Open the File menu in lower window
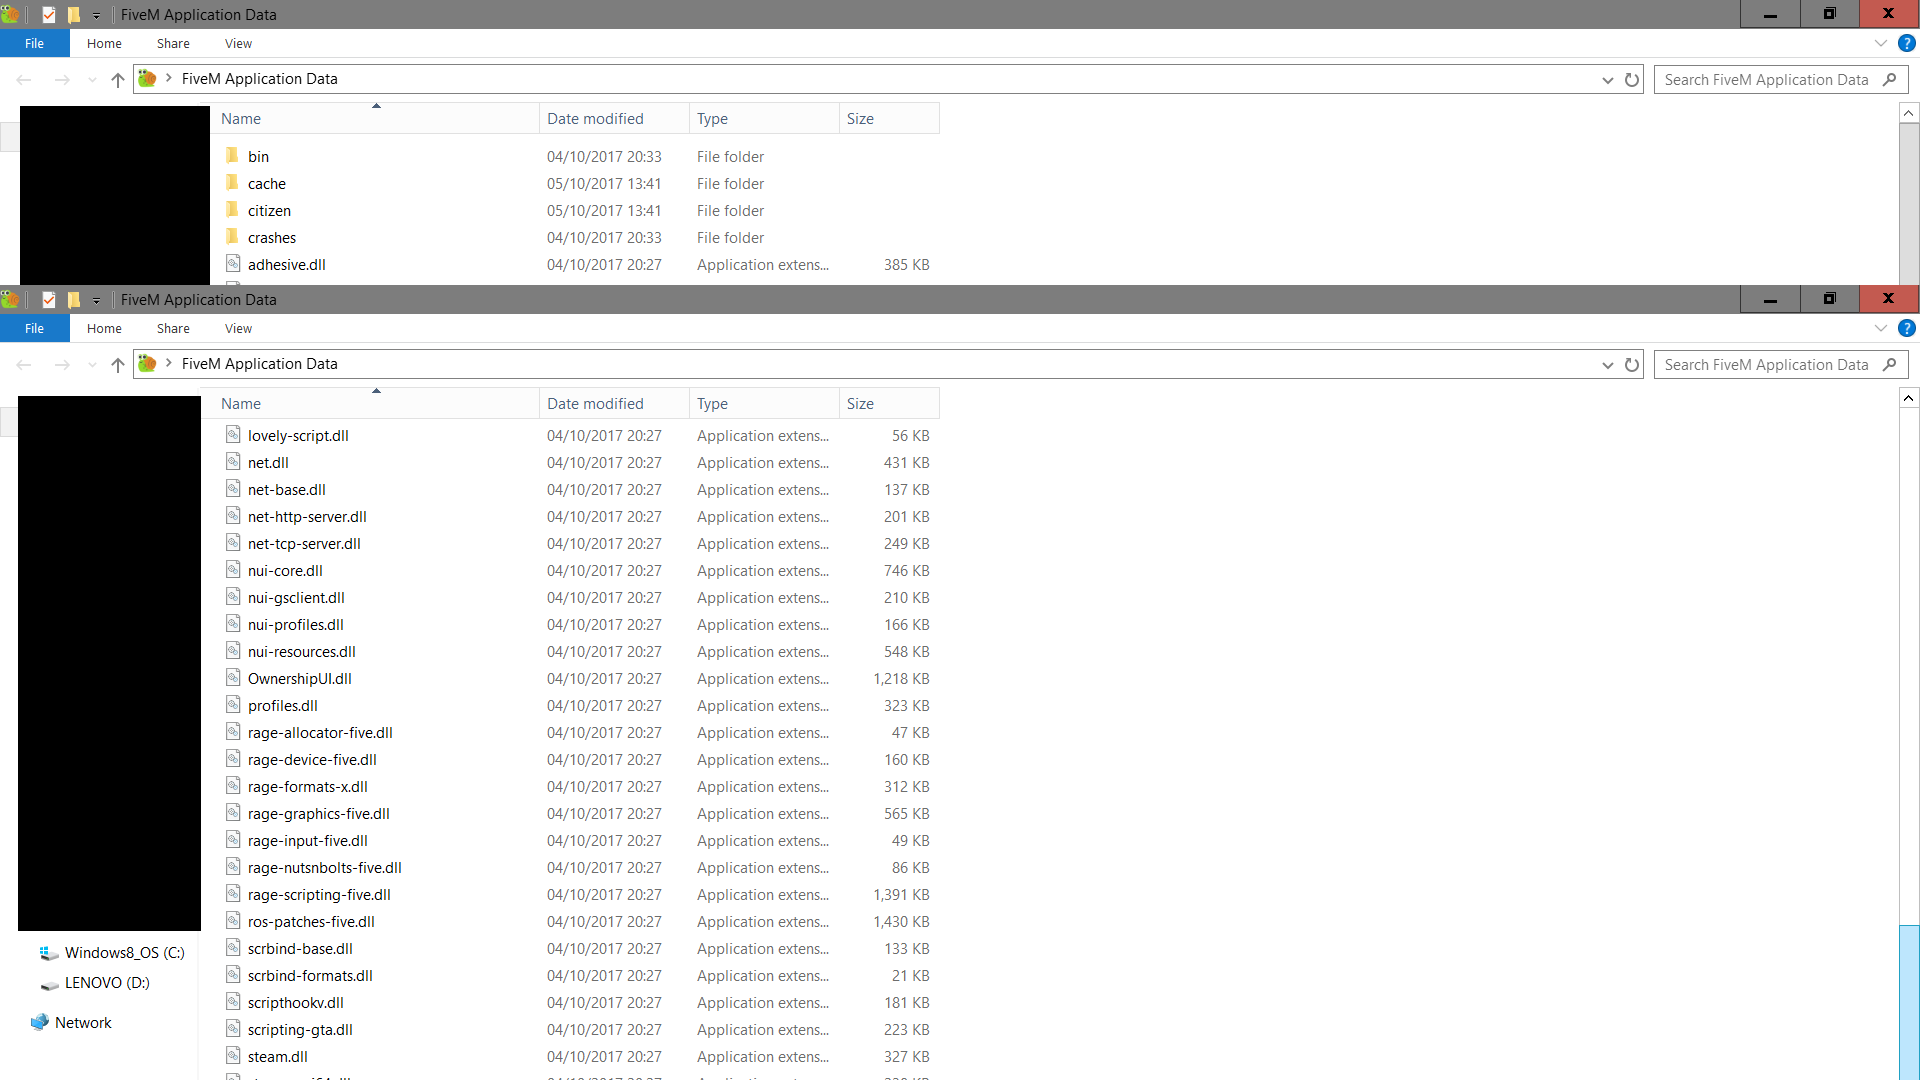 pyautogui.click(x=34, y=329)
